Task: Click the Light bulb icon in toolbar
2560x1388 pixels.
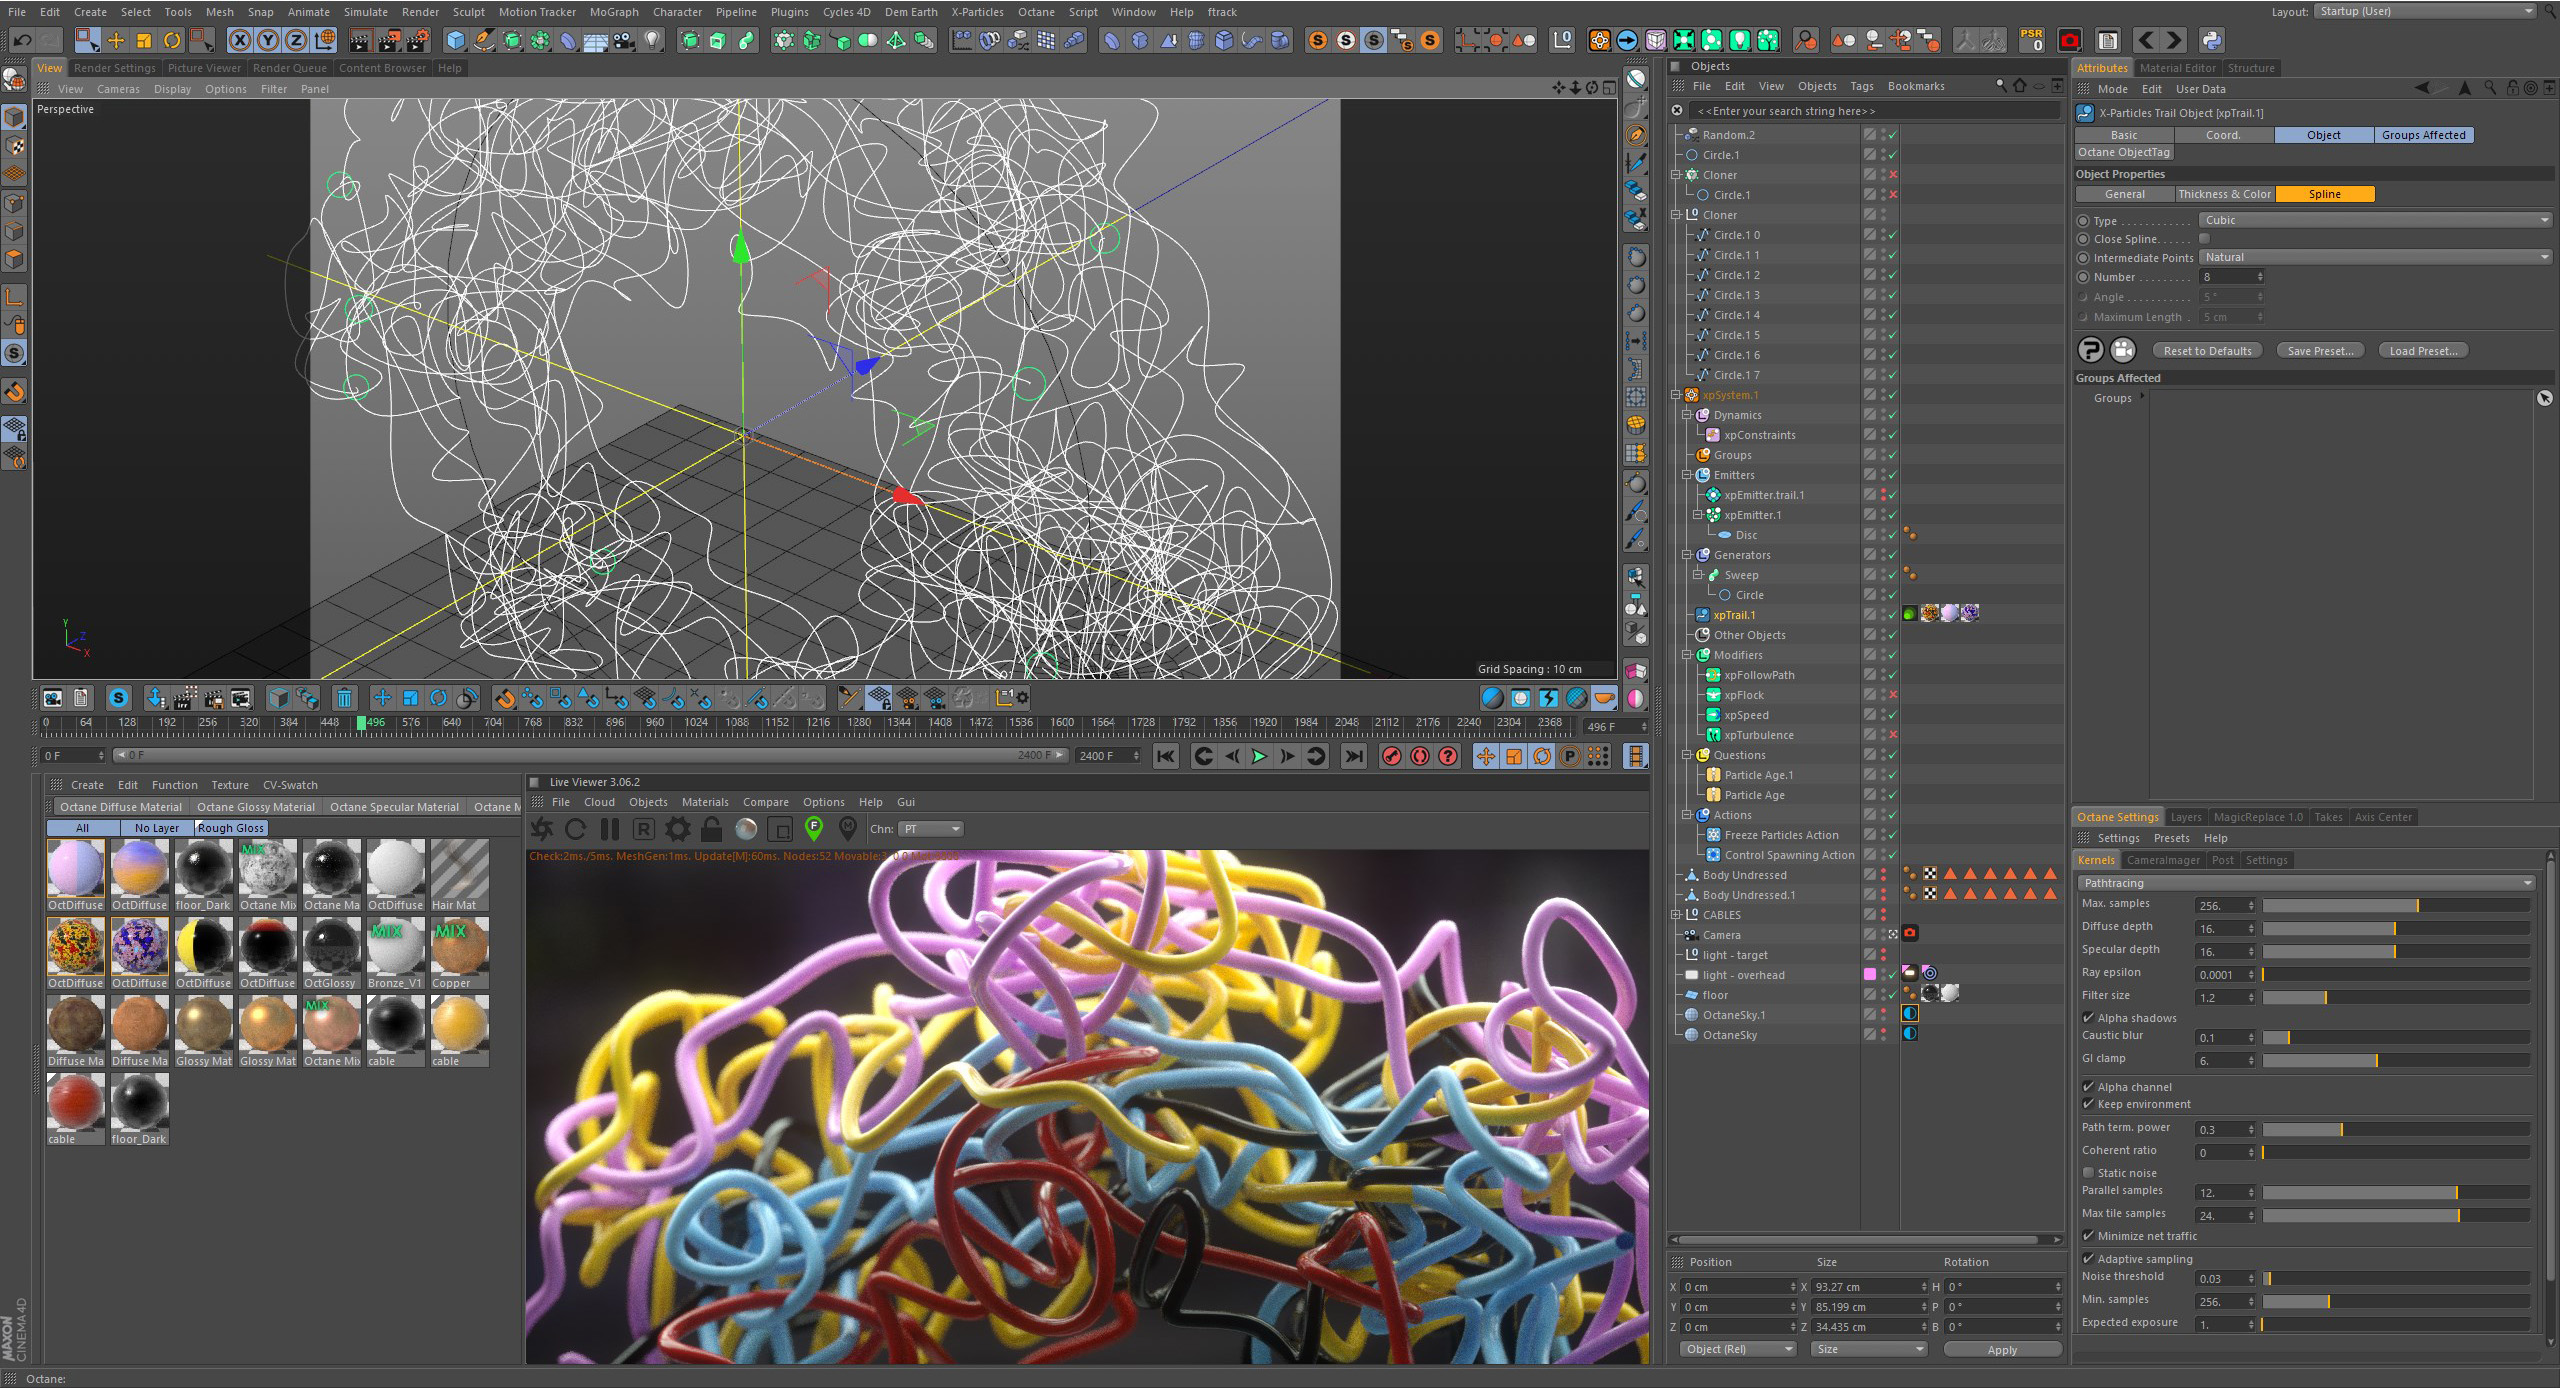Action: point(652,41)
